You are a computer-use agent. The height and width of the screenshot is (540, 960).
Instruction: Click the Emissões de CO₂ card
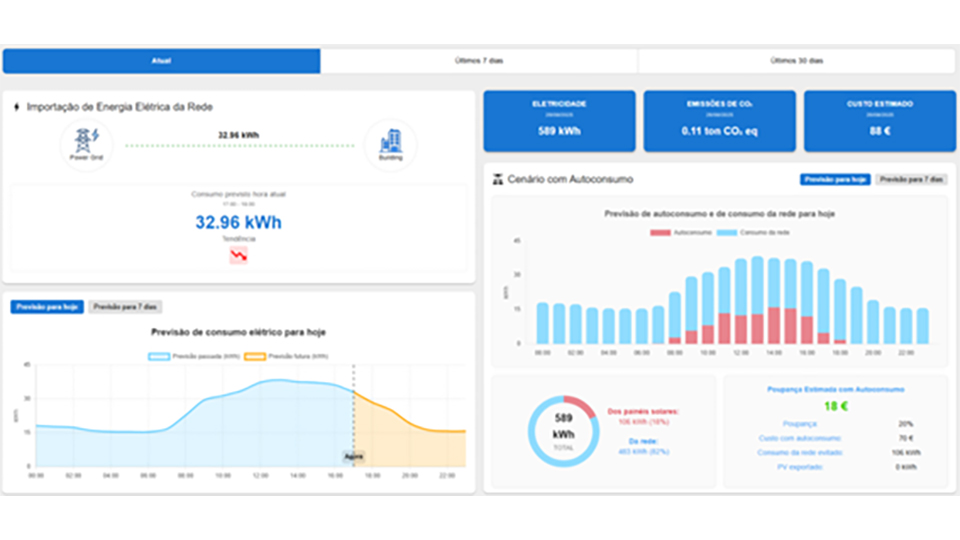(719, 121)
